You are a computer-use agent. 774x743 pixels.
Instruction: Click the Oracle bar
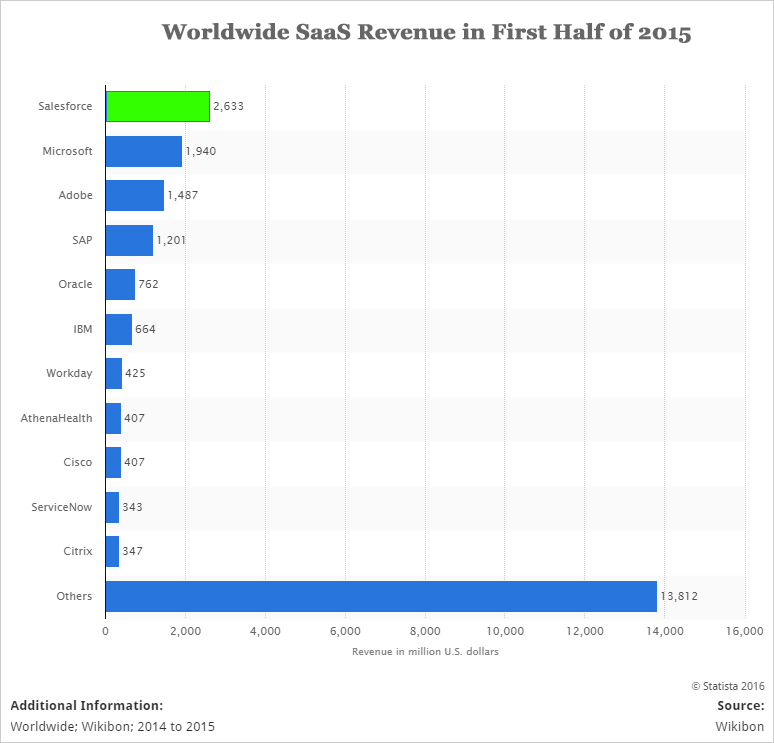click(120, 284)
